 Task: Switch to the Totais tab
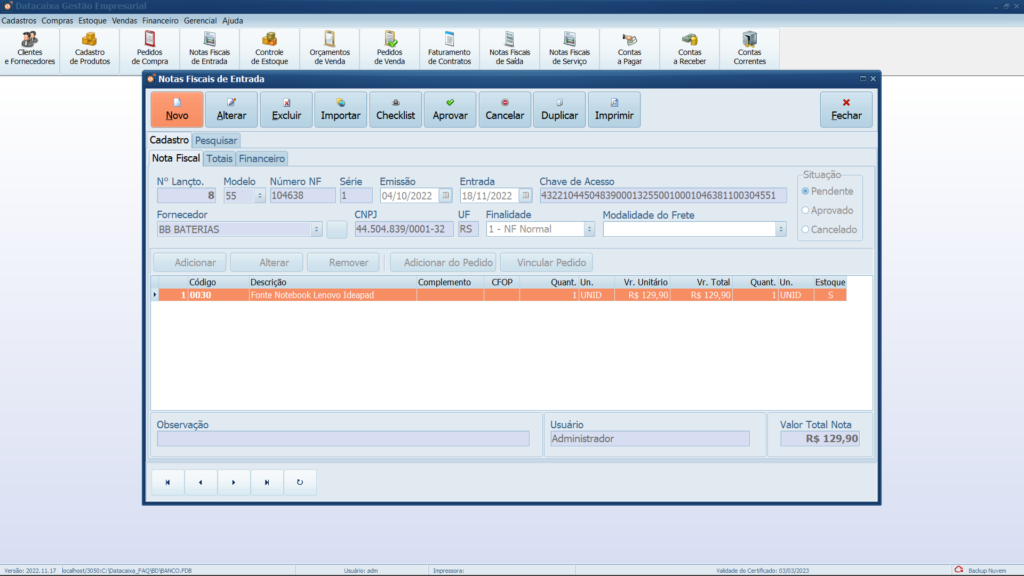click(x=219, y=158)
